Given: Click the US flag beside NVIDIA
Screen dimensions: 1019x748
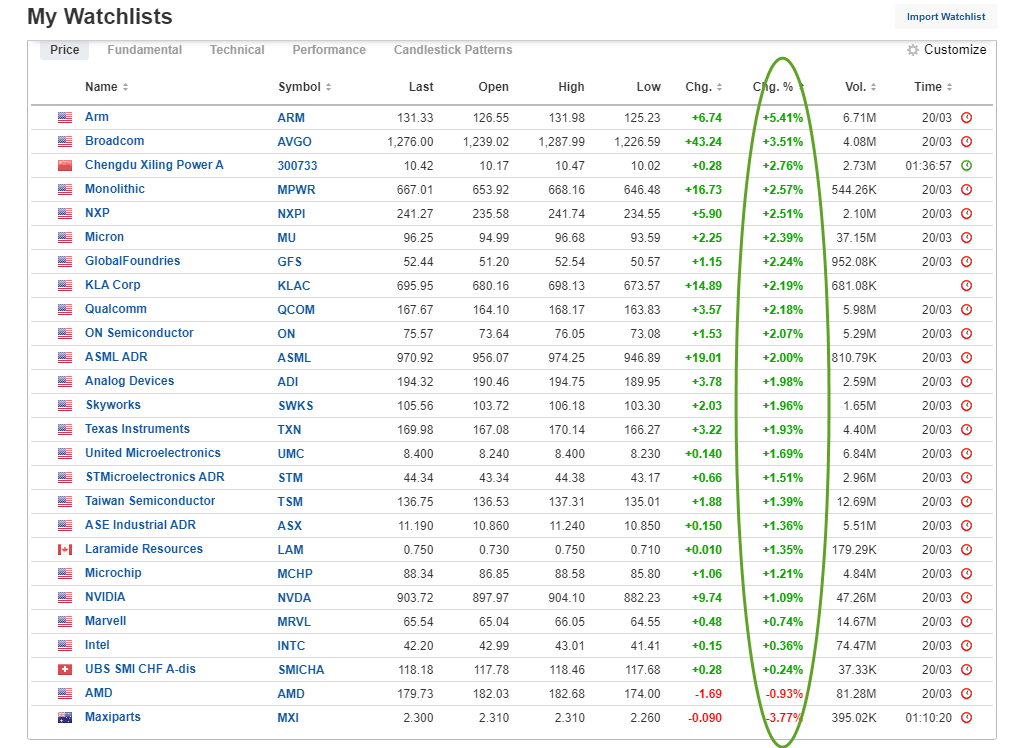Looking at the screenshot, I should 65,597.
